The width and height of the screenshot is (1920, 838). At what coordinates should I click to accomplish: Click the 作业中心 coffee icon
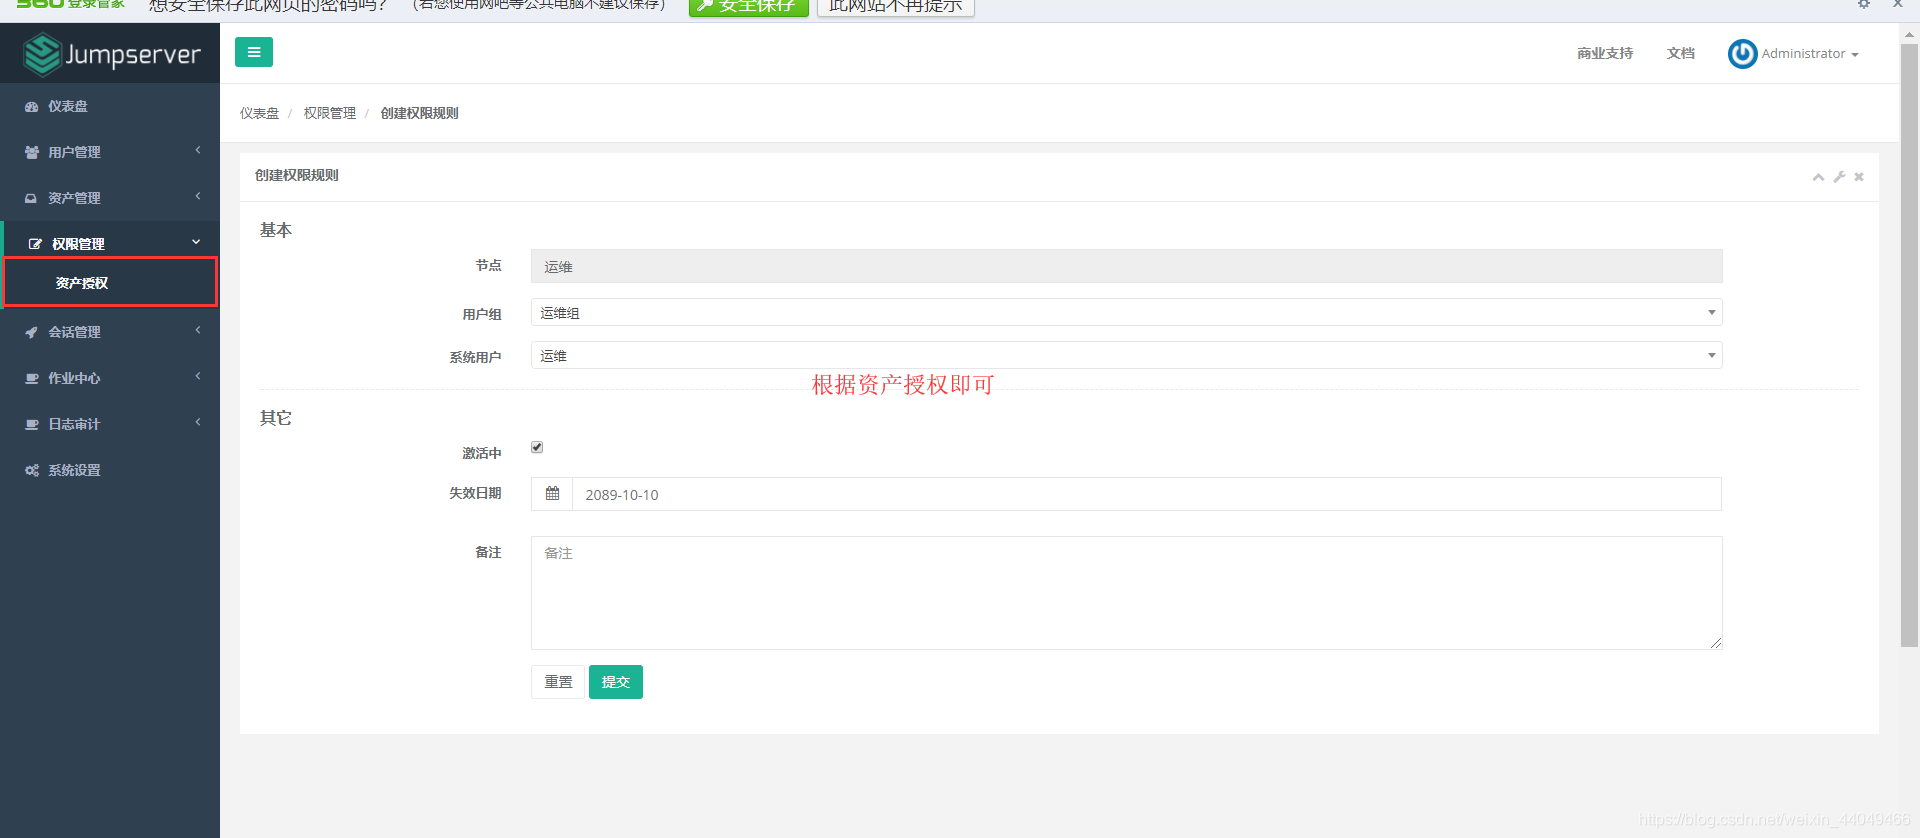click(32, 378)
